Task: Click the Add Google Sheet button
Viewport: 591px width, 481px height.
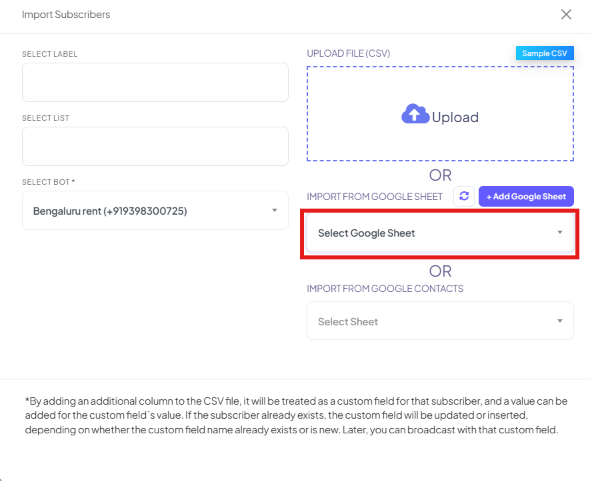Action: pos(526,196)
